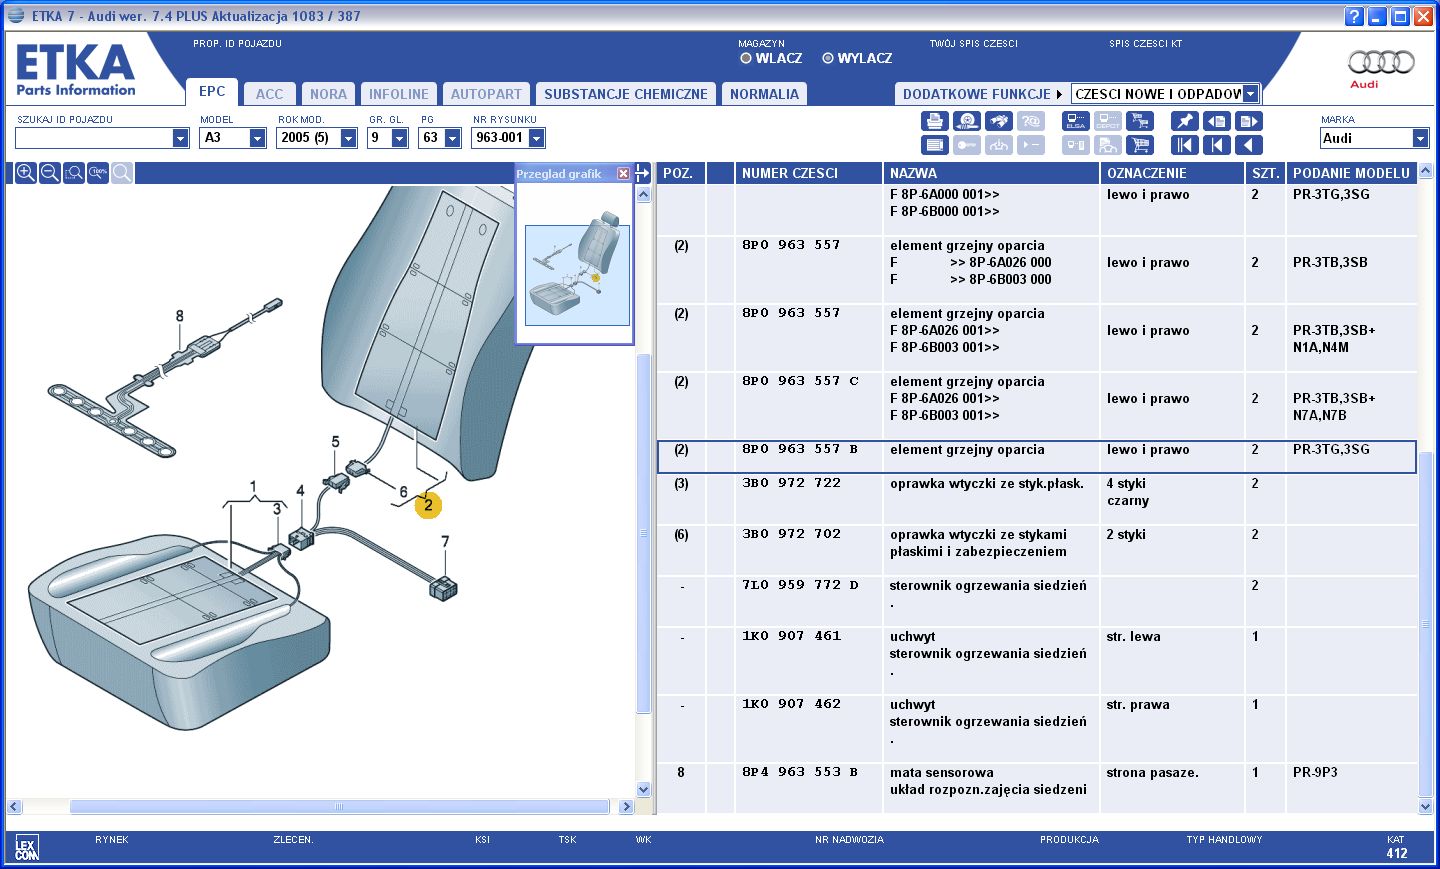Click the parts list vertical scrollbar
The width and height of the screenshot is (1440, 869).
(x=1425, y=624)
